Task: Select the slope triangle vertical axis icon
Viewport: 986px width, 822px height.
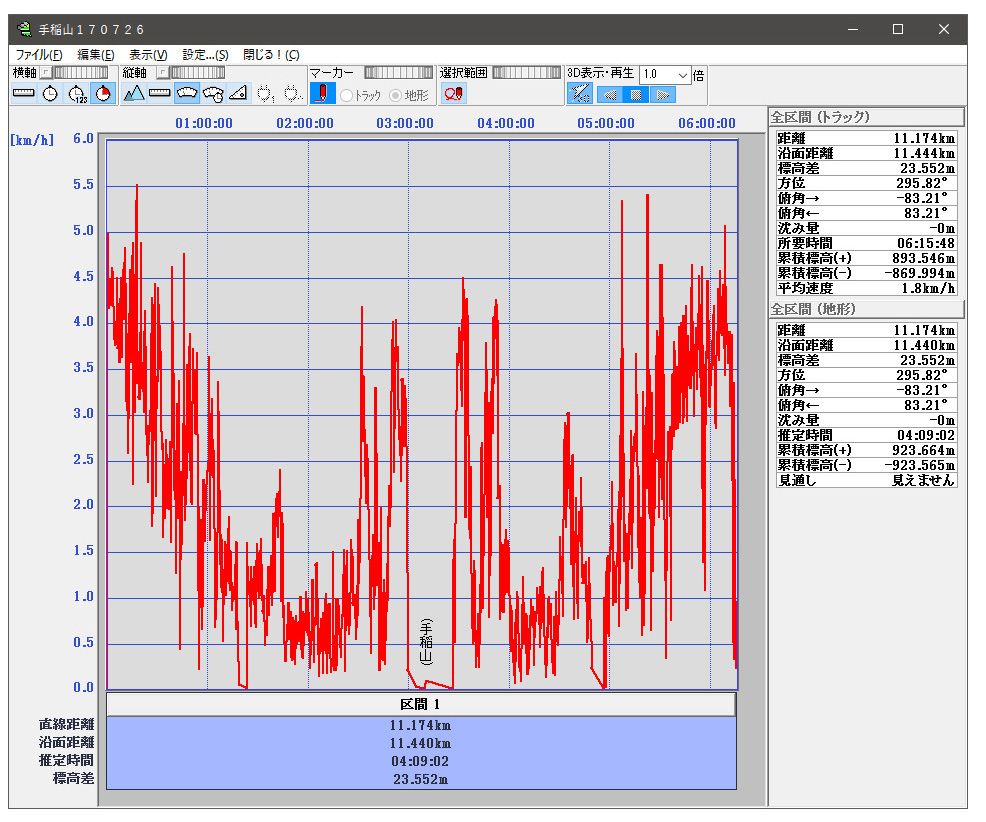Action: click(238, 94)
